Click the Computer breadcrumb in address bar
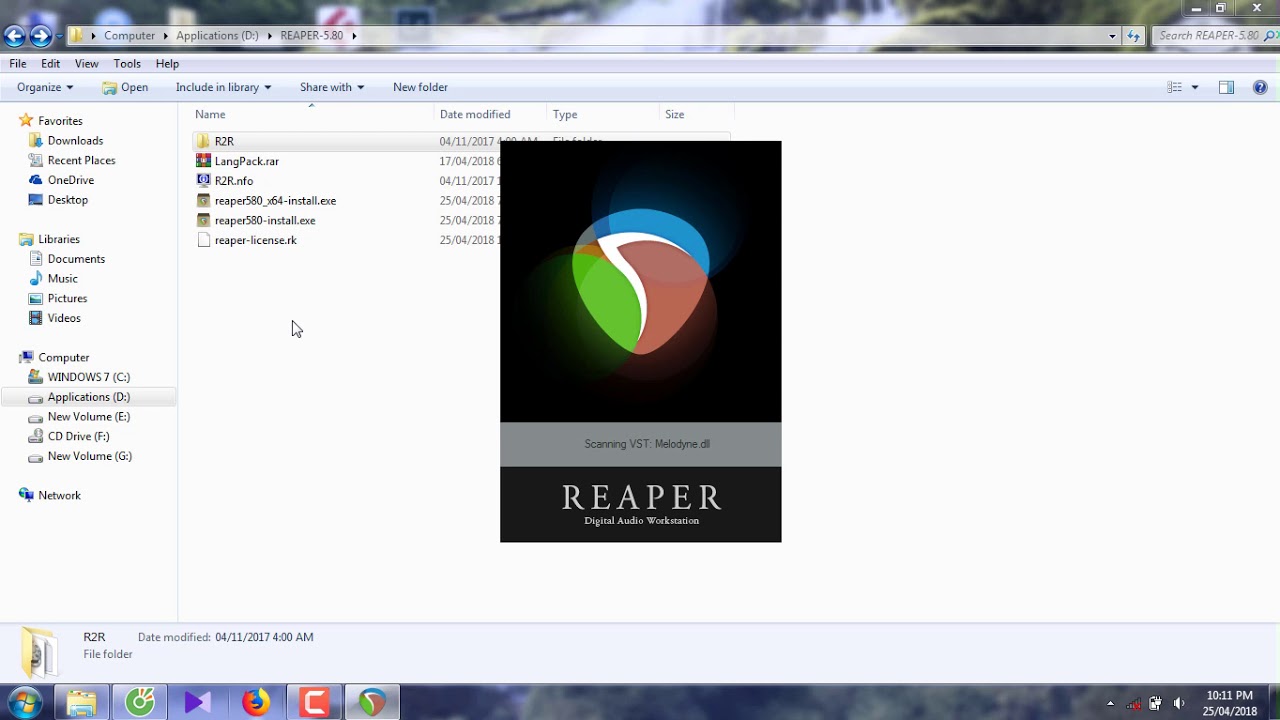This screenshot has height=720, width=1280. point(130,36)
